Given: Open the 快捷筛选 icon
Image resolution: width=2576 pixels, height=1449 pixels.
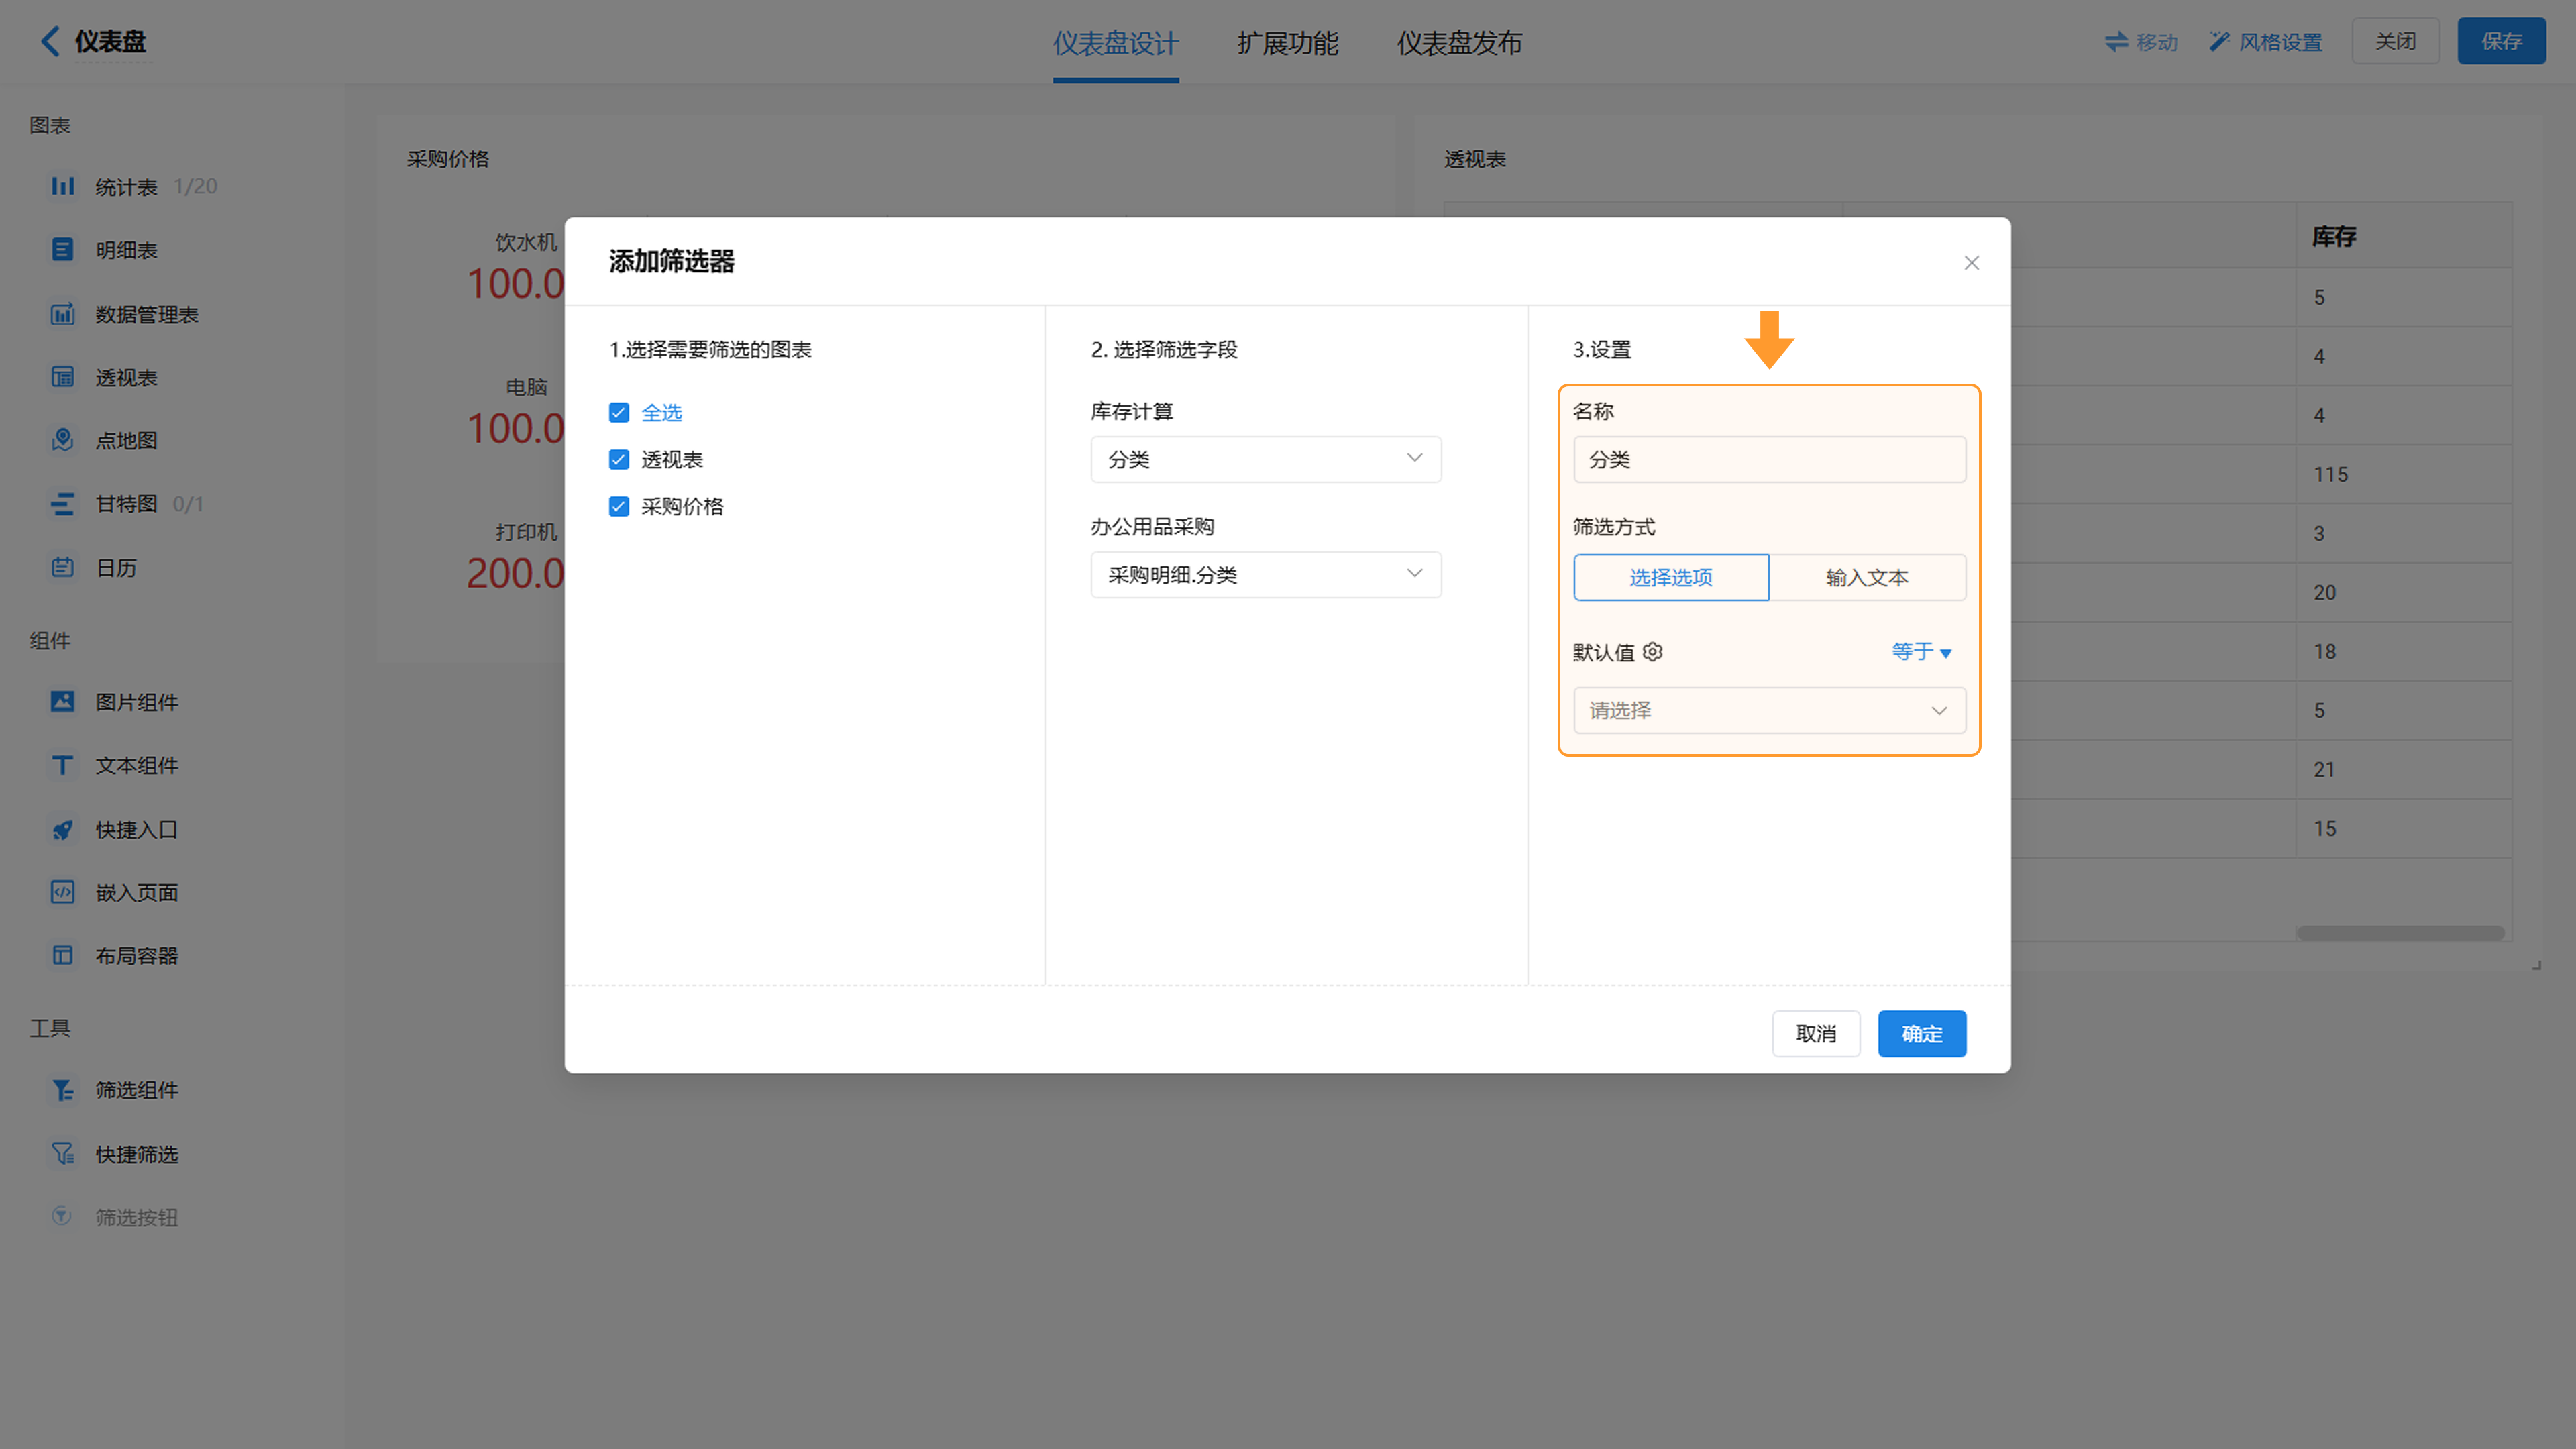Looking at the screenshot, I should tap(63, 1154).
